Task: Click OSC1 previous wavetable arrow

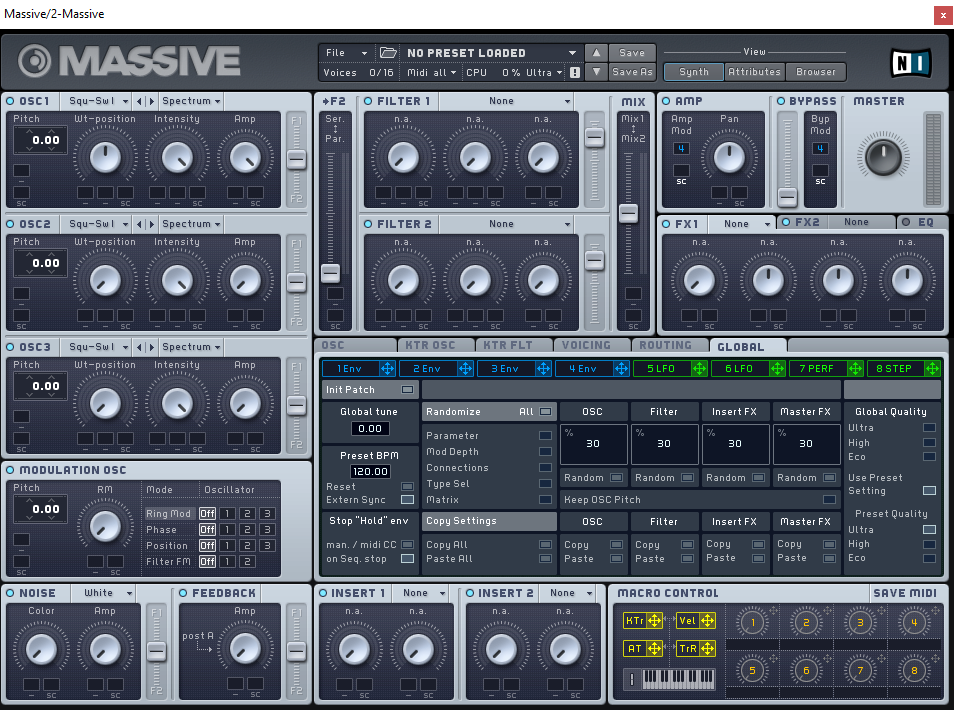Action: [139, 101]
